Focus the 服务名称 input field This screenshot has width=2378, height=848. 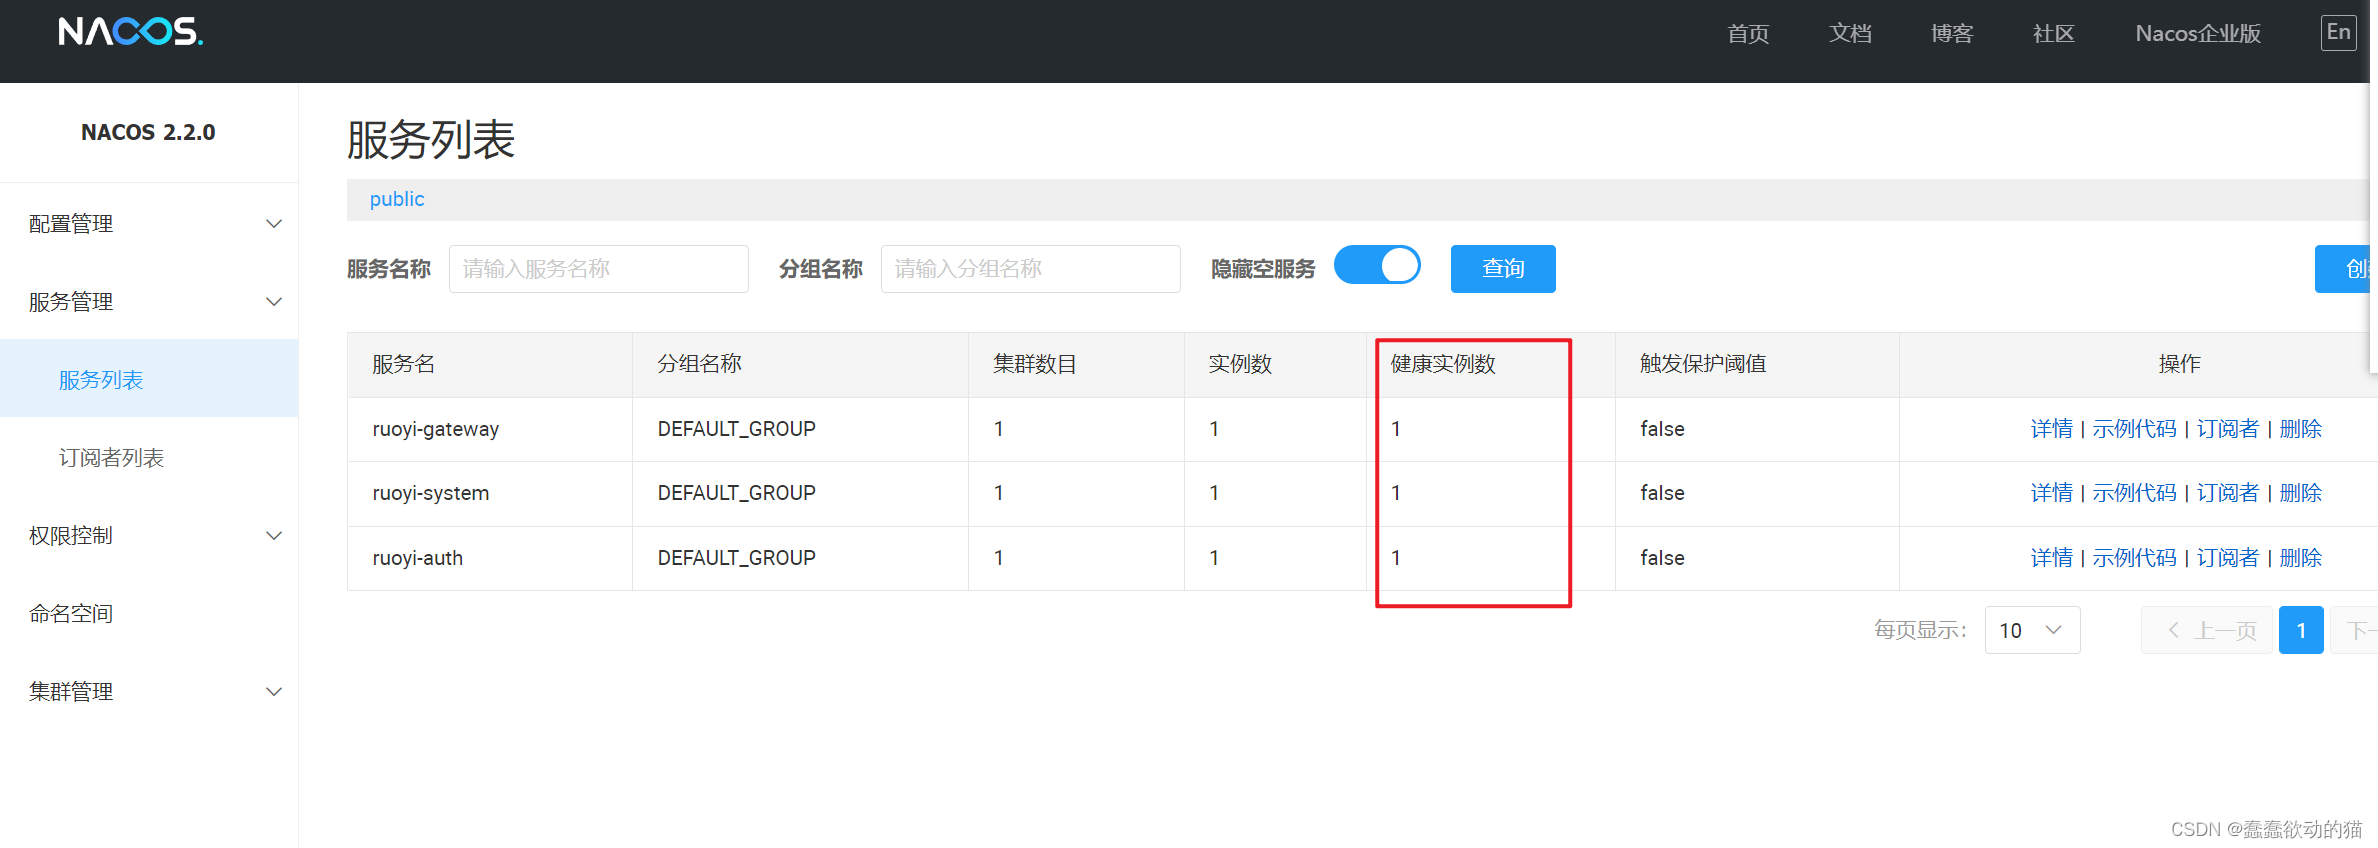tap(598, 269)
